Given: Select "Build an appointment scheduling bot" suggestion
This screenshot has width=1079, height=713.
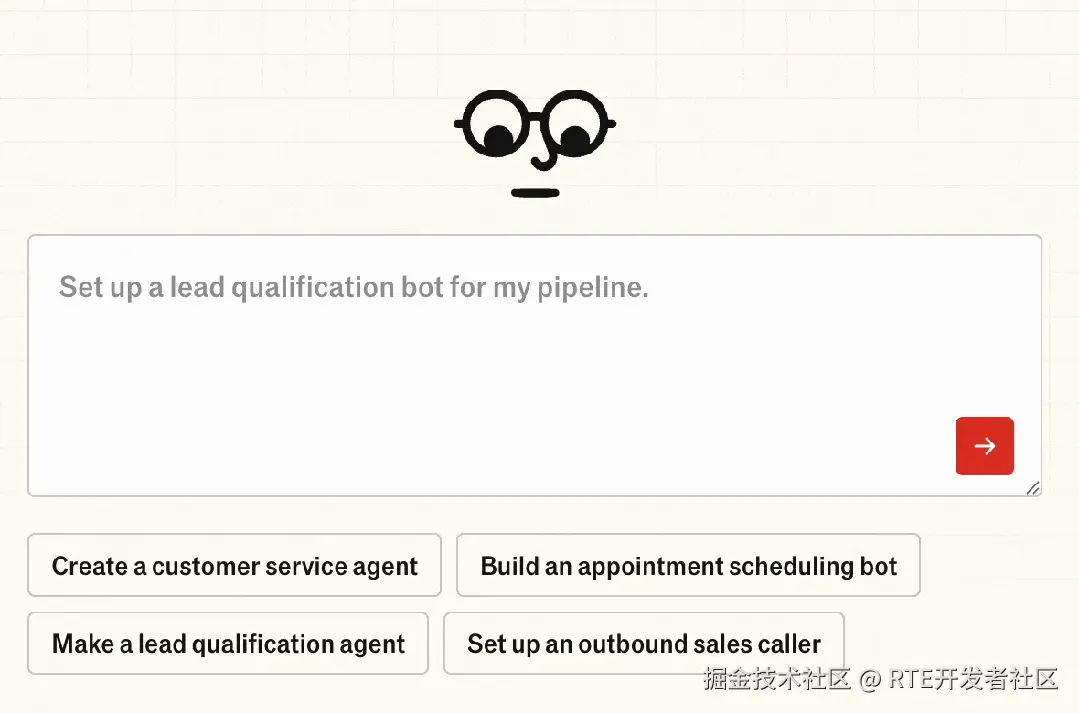Looking at the screenshot, I should (x=688, y=566).
